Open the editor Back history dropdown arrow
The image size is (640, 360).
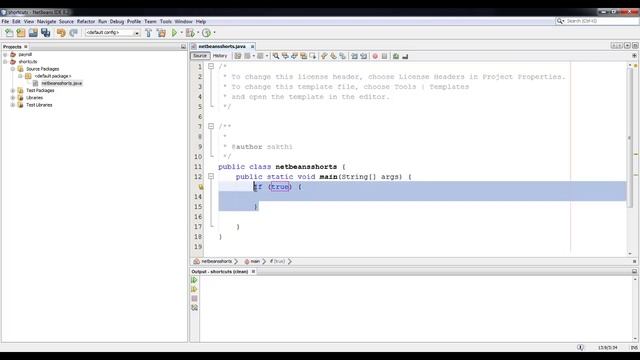[x=253, y=56]
